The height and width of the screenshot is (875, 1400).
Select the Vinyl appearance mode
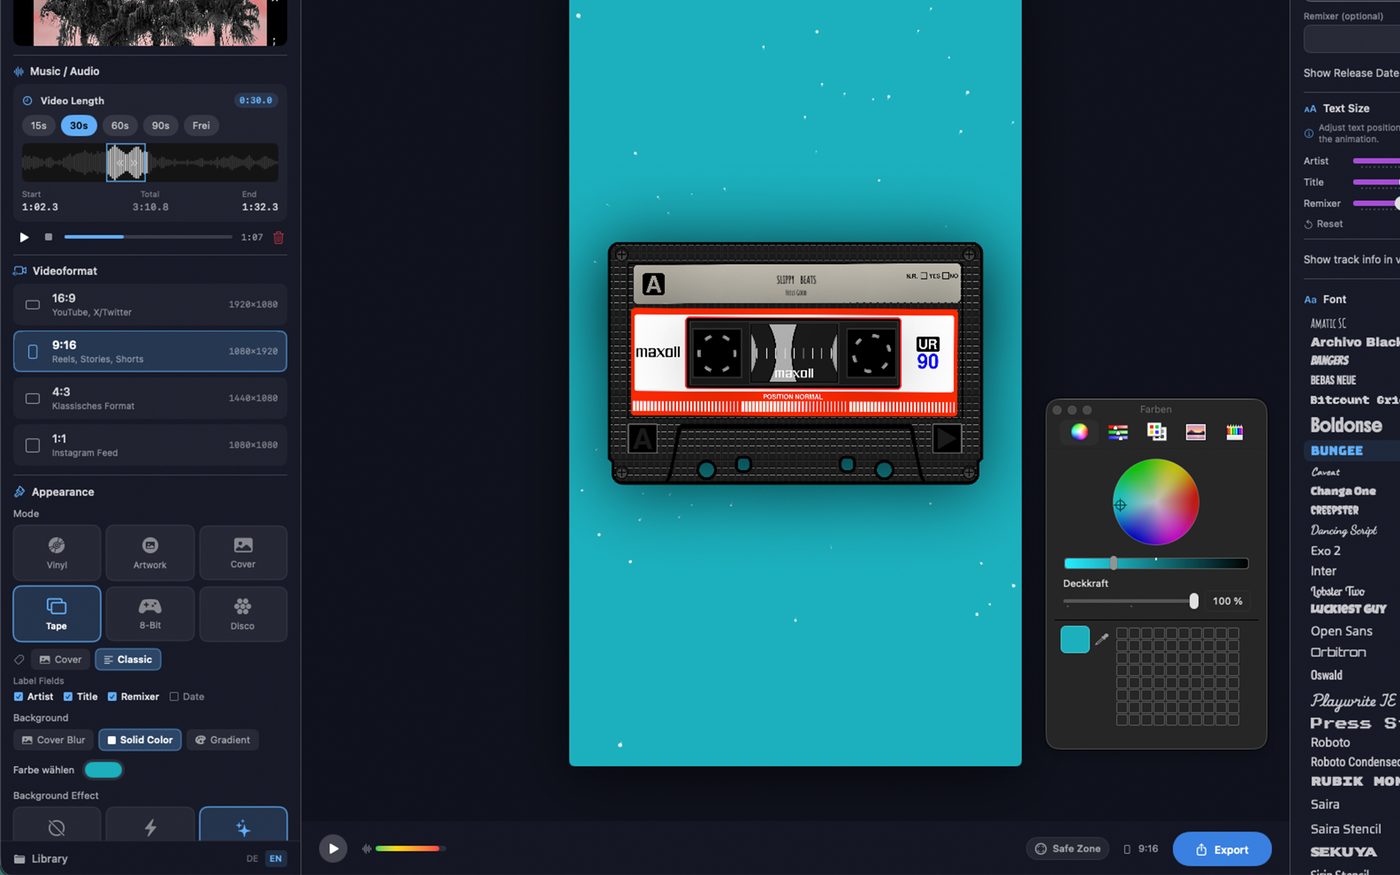56,552
